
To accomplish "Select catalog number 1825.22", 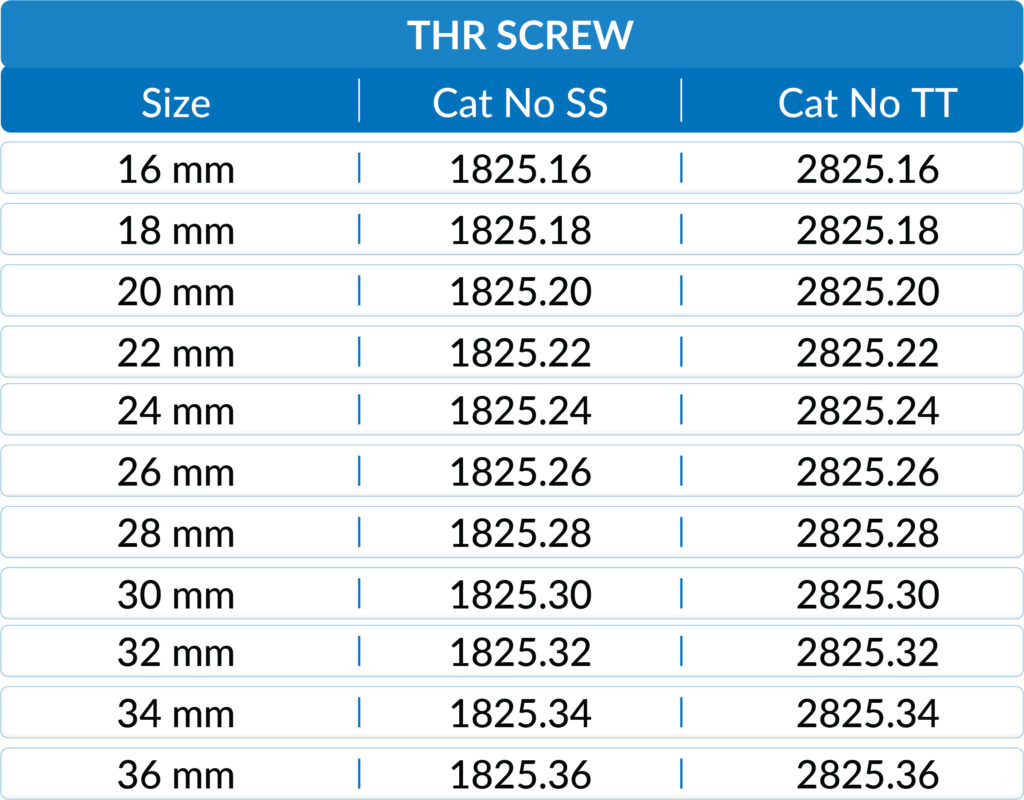I will point(520,353).
